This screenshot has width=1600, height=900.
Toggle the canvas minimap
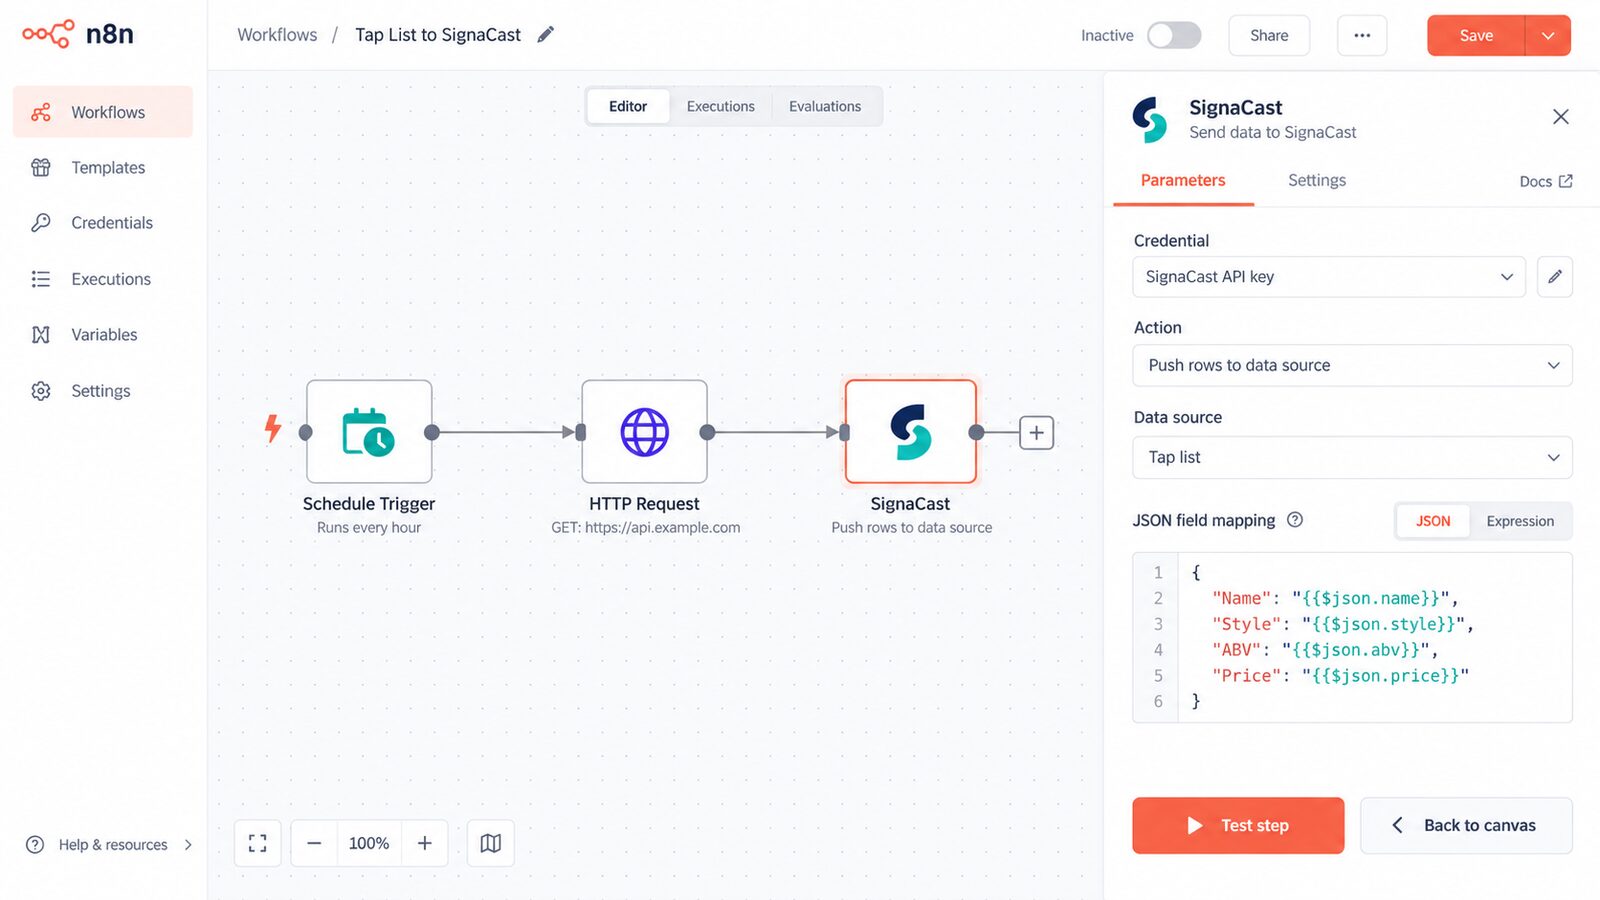click(491, 843)
